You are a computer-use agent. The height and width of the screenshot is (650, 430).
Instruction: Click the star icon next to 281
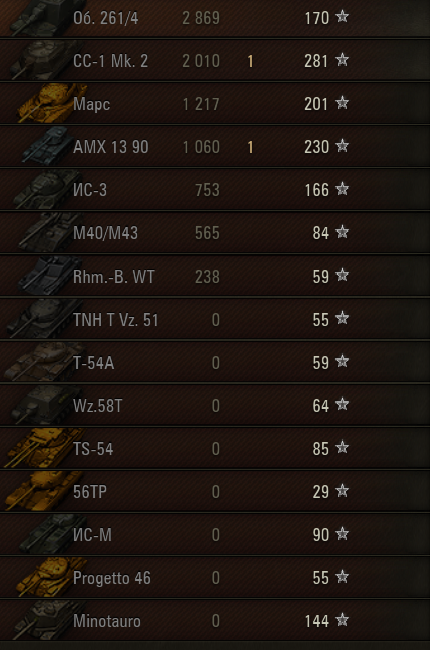point(342,60)
